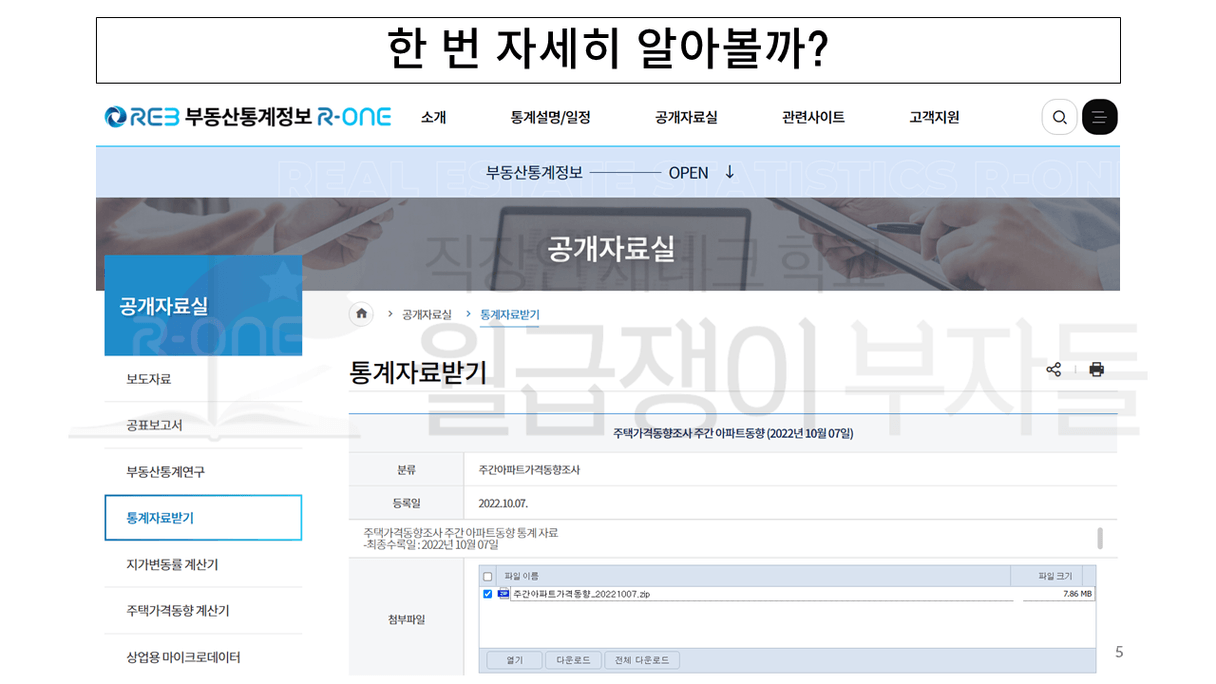This screenshot has width=1216, height=684.
Task: Click the printer icon
Action: [x=1096, y=369]
